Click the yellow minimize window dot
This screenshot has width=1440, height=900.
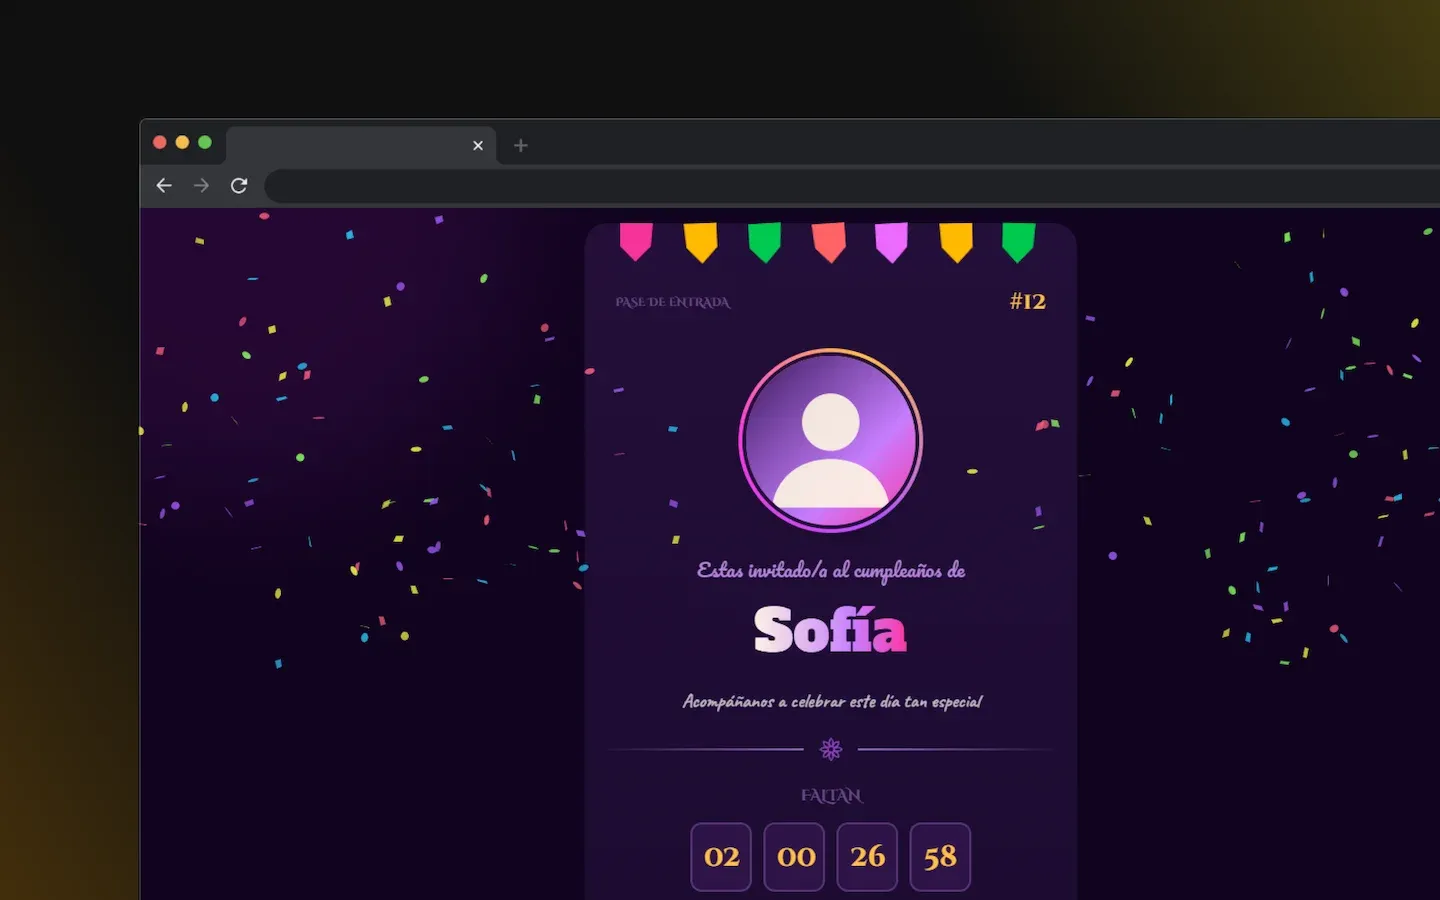click(182, 142)
